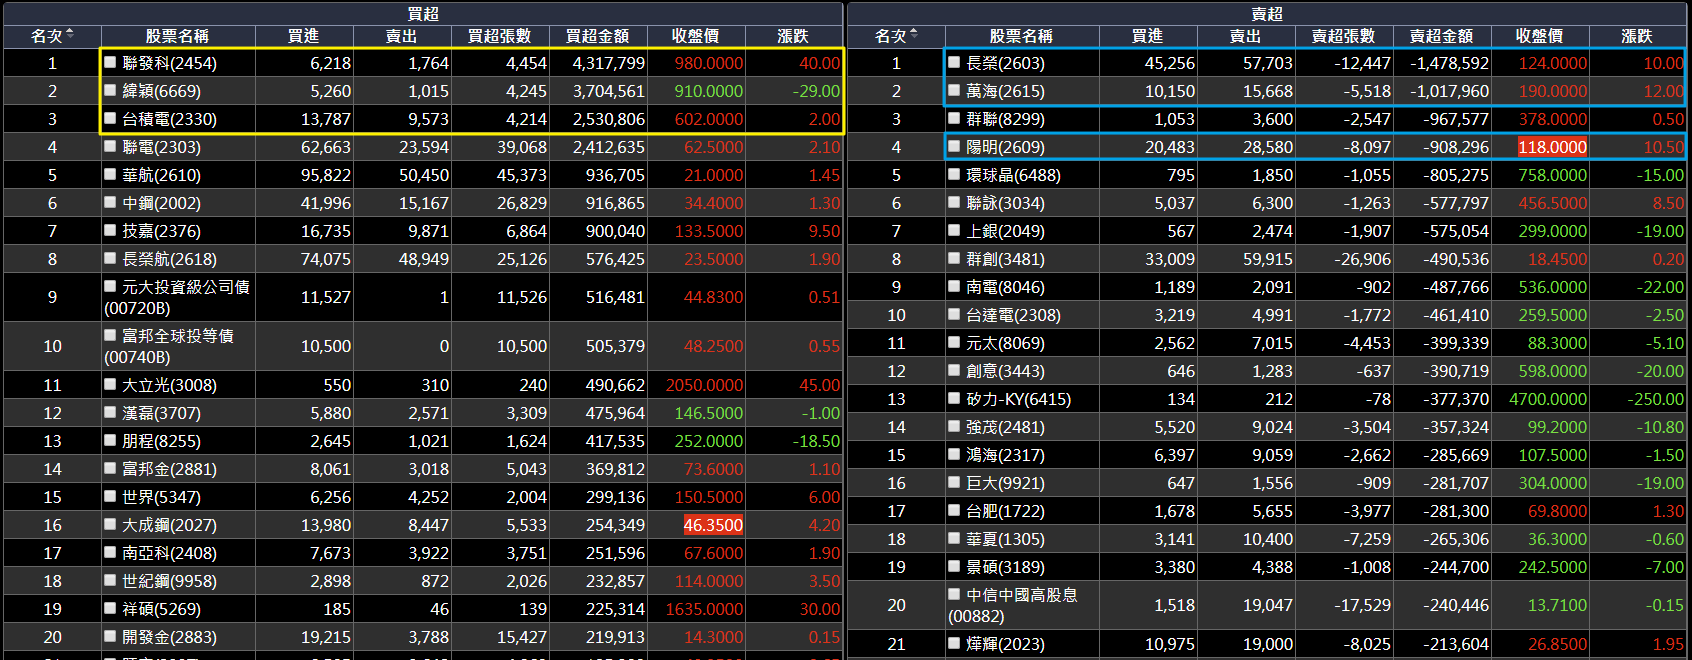The image size is (1692, 660).
Task: Open stock name 南亞科(2408)
Action: 169,553
